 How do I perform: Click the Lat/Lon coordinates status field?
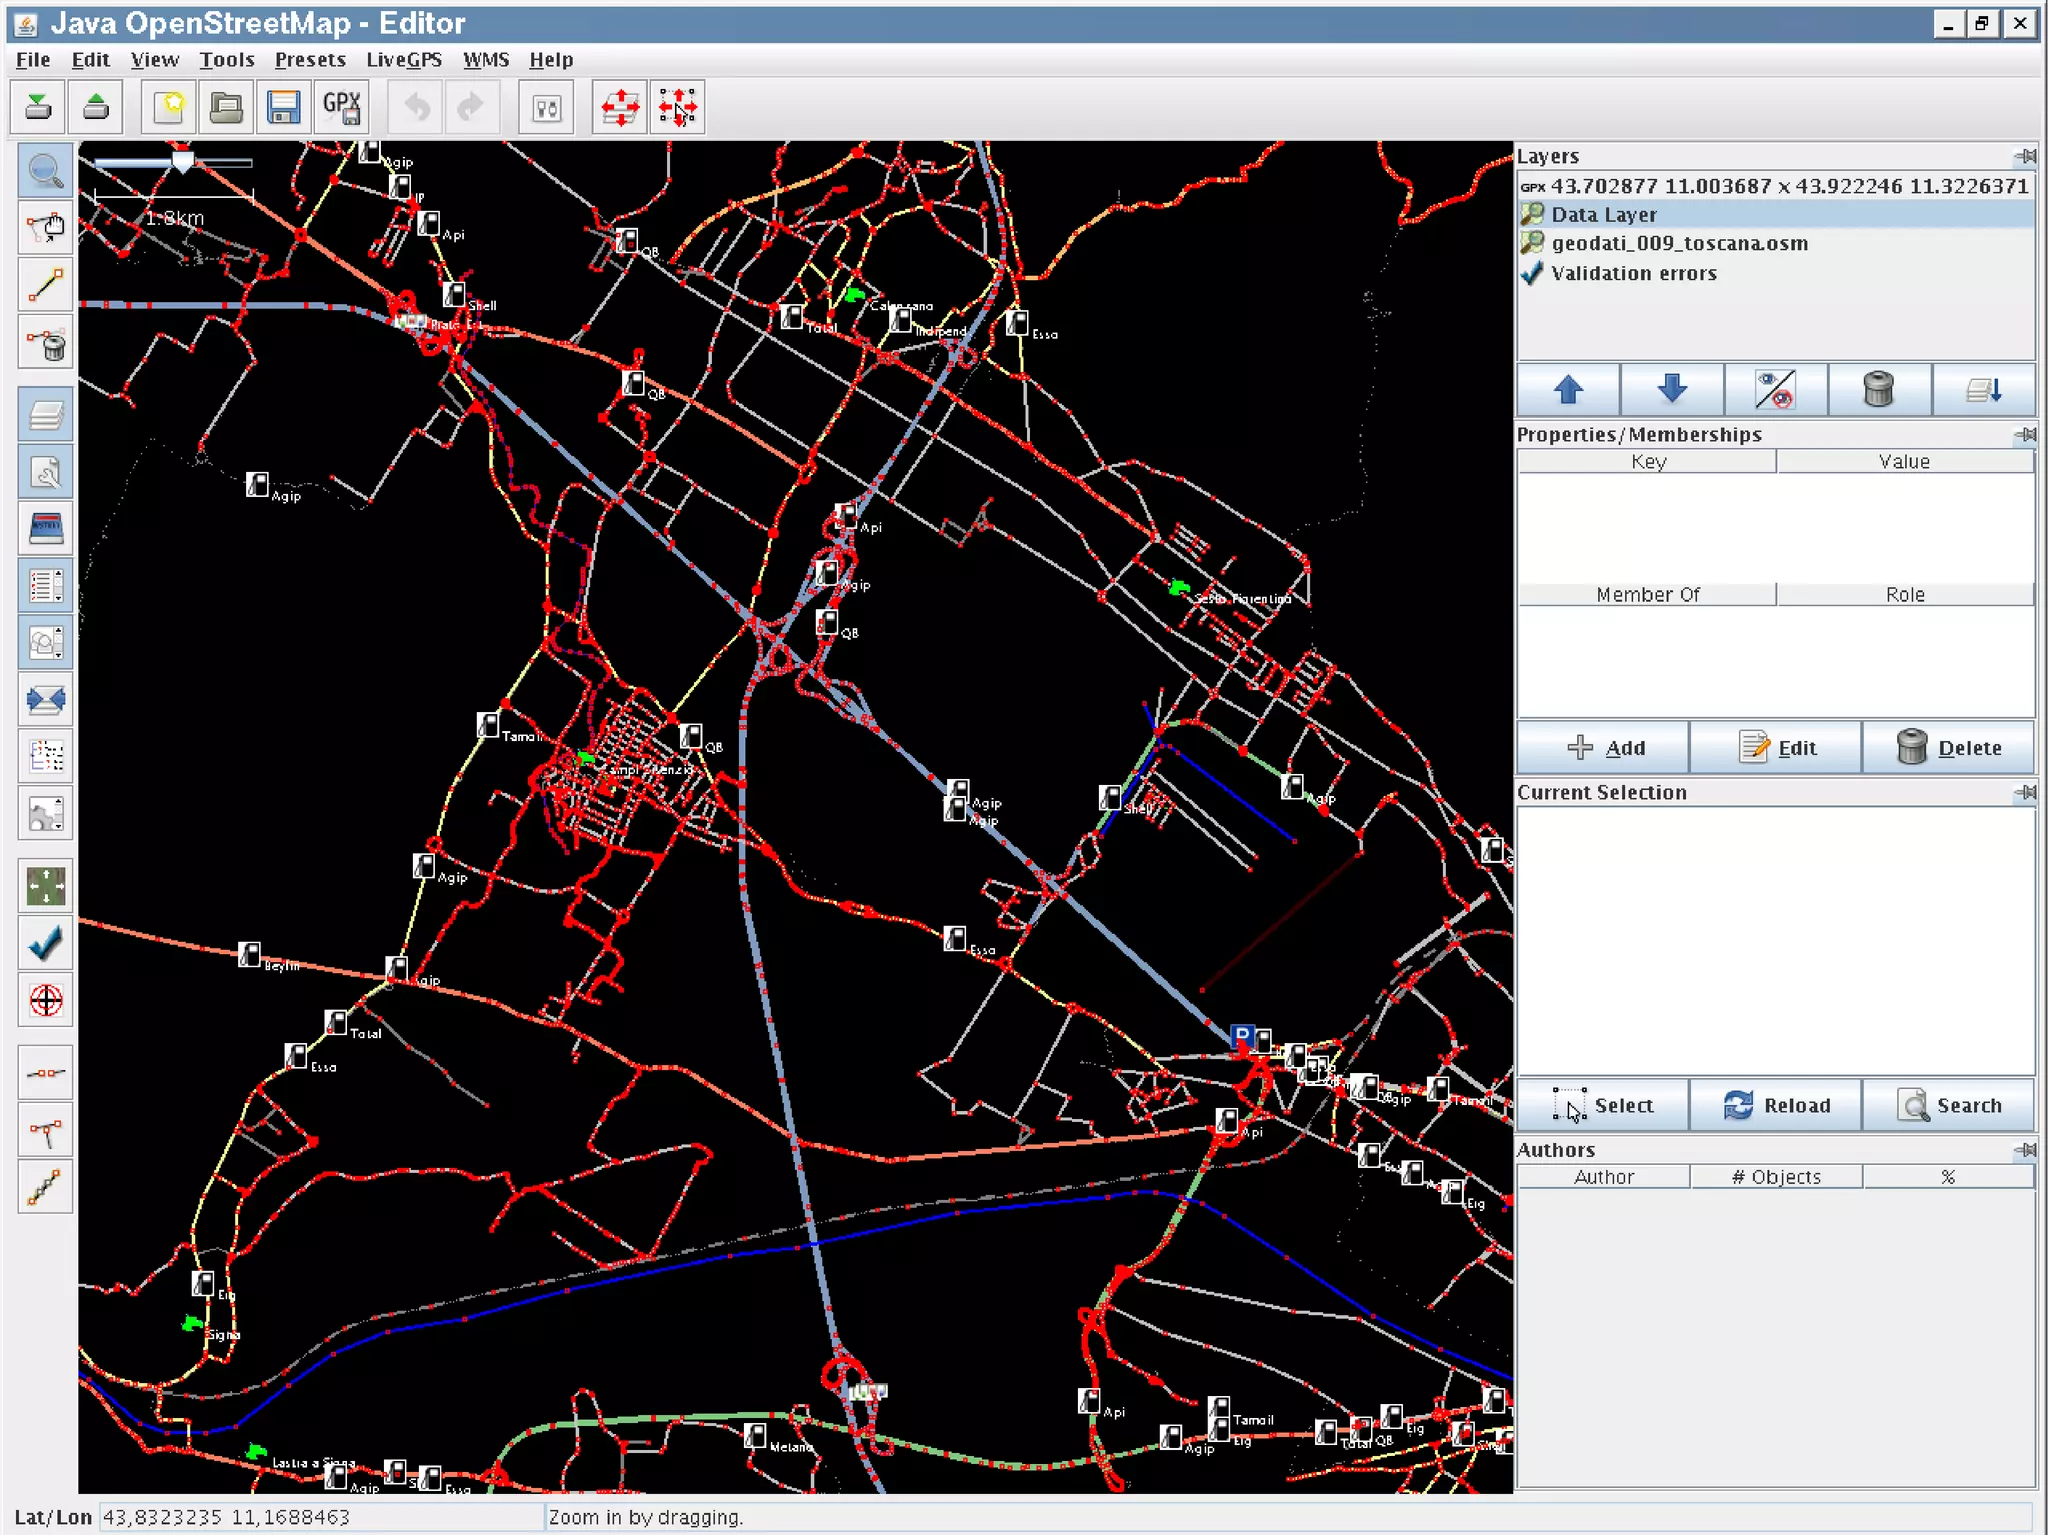(320, 1517)
